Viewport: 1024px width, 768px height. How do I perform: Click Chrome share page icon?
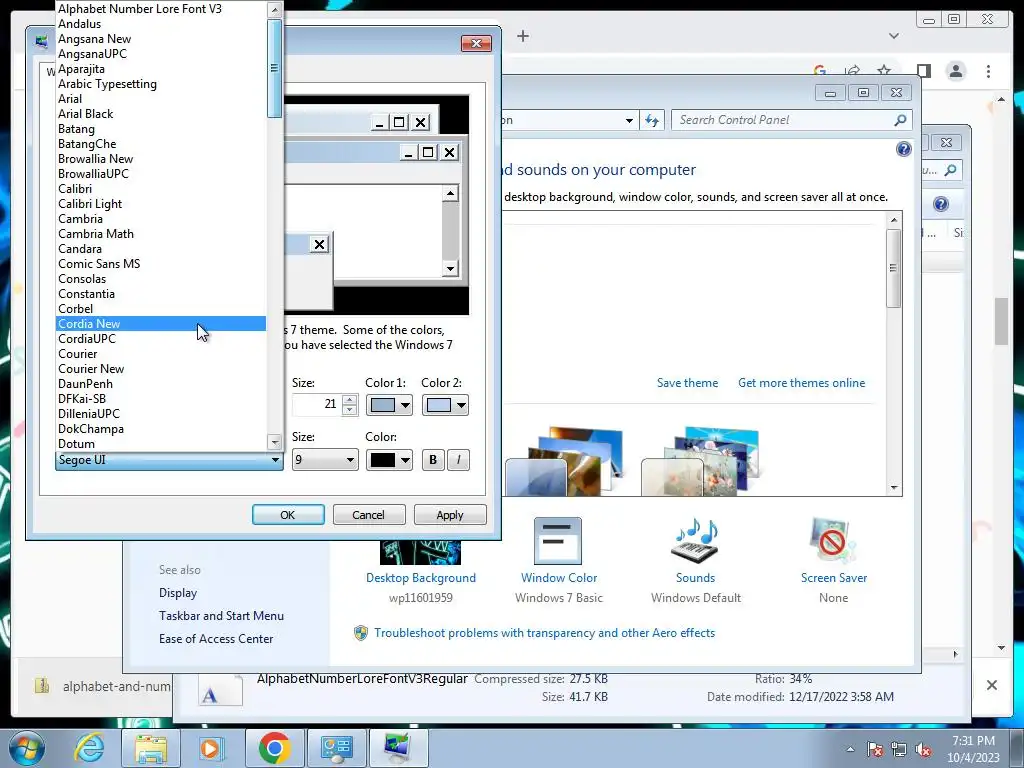[852, 70]
